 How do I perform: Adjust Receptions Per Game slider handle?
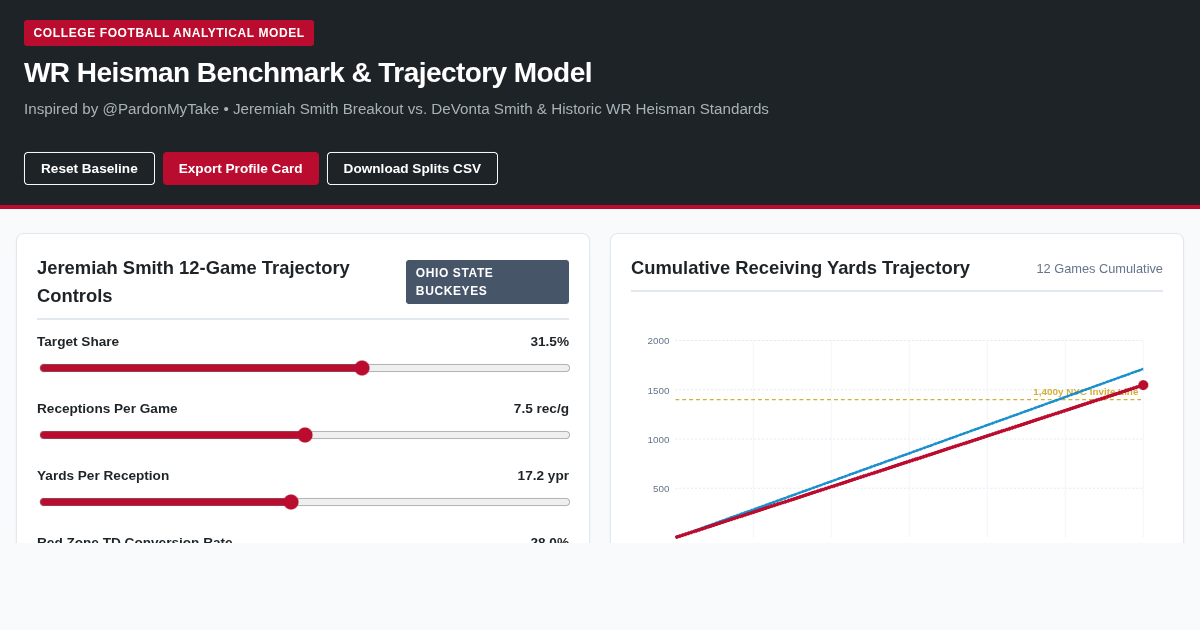tap(305, 435)
